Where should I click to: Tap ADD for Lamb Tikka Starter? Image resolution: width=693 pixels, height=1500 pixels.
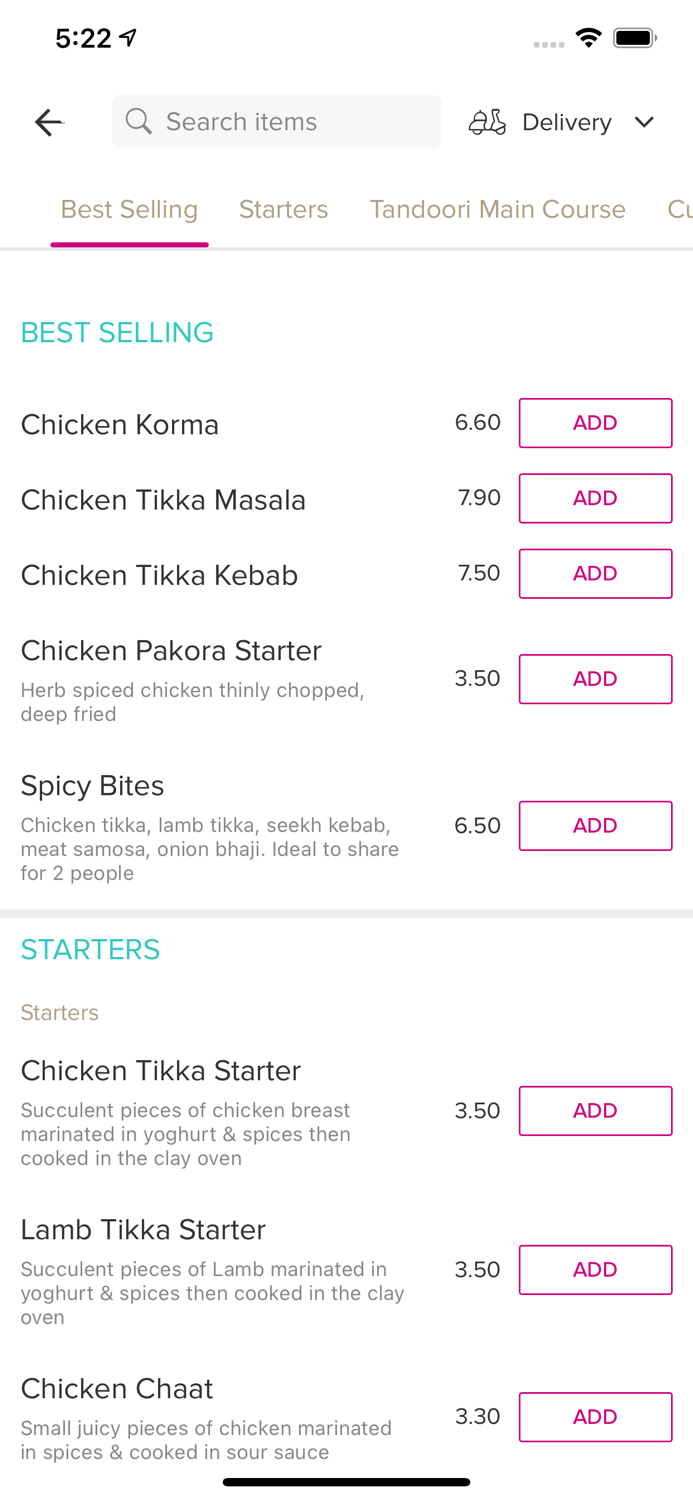click(595, 1270)
